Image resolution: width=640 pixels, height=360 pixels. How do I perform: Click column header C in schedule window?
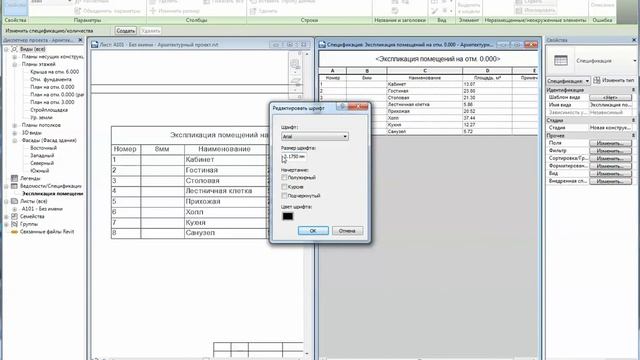[424, 71]
